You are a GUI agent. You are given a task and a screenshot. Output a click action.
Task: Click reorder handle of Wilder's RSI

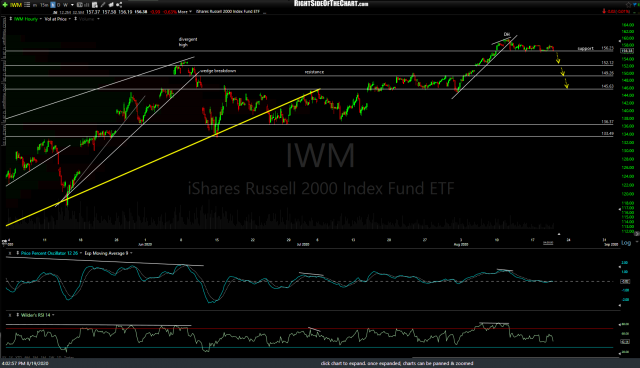[18, 315]
